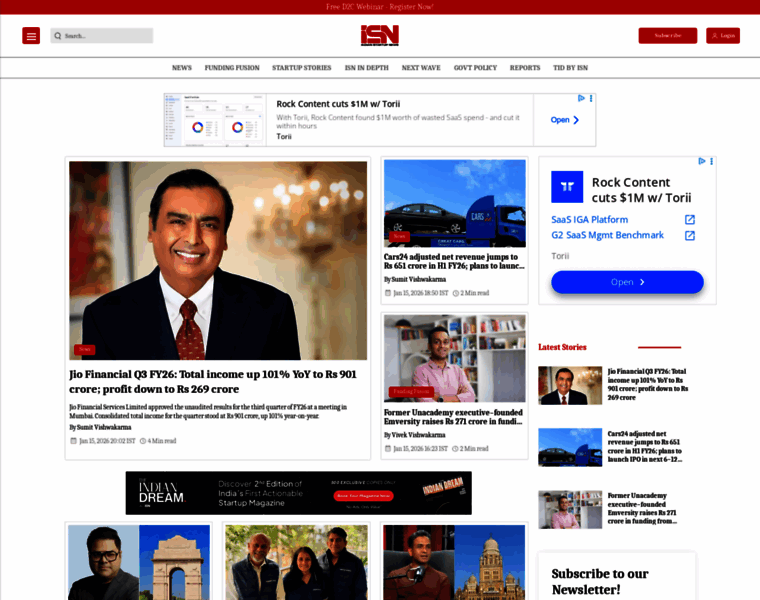Click AdChoices icon on top banner ad
This screenshot has width=760, height=600.
click(581, 99)
